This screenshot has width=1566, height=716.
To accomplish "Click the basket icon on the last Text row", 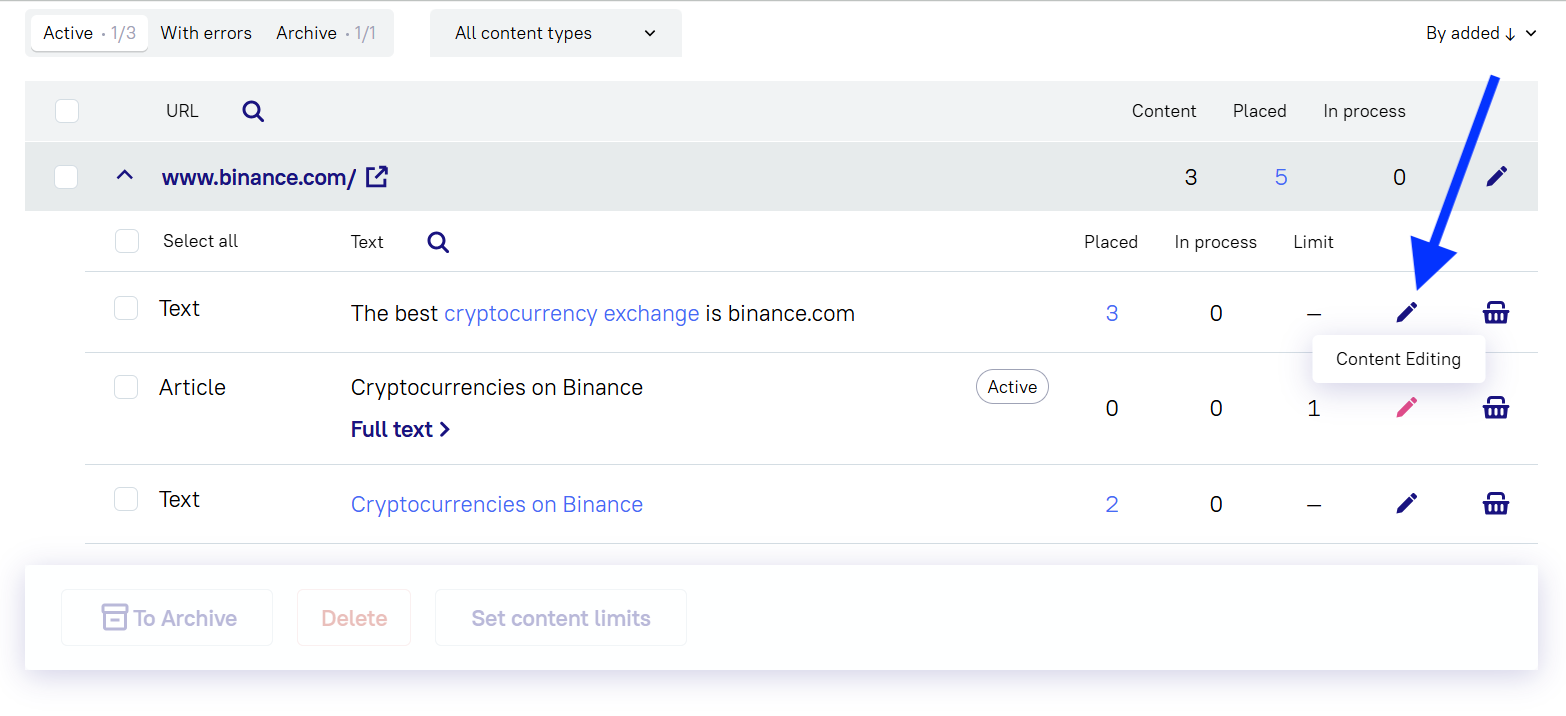I will tap(1496, 503).
